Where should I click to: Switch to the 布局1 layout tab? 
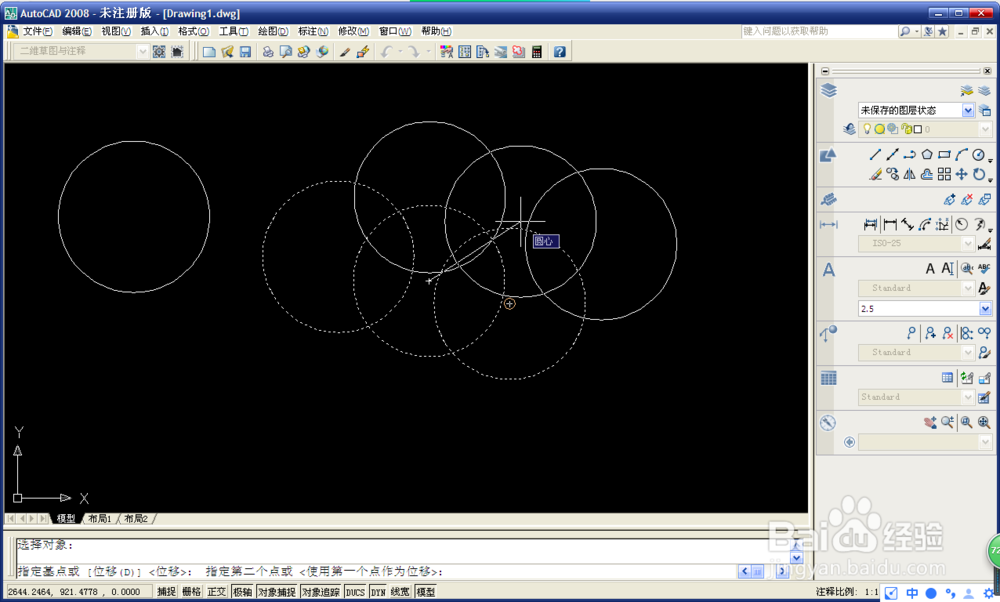(x=99, y=518)
